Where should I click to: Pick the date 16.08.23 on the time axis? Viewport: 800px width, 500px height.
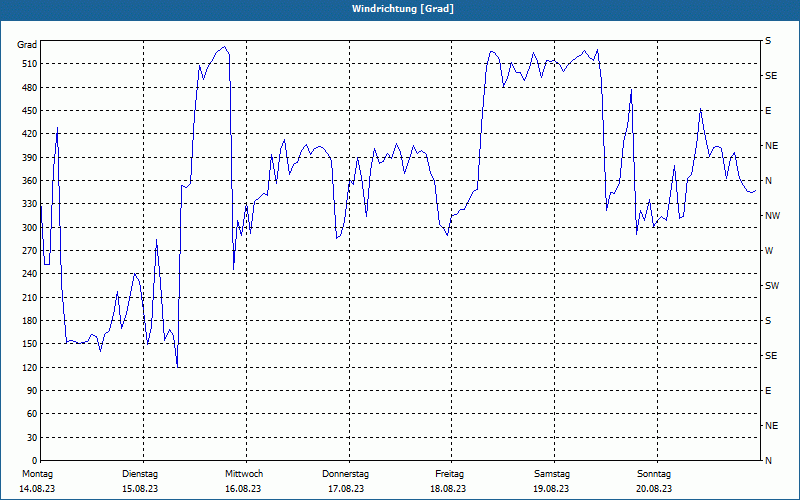[243, 489]
